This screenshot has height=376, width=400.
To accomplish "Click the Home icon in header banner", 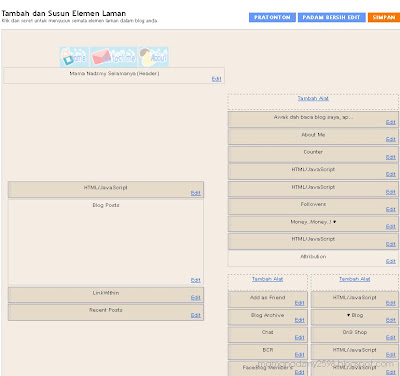I will point(74,57).
